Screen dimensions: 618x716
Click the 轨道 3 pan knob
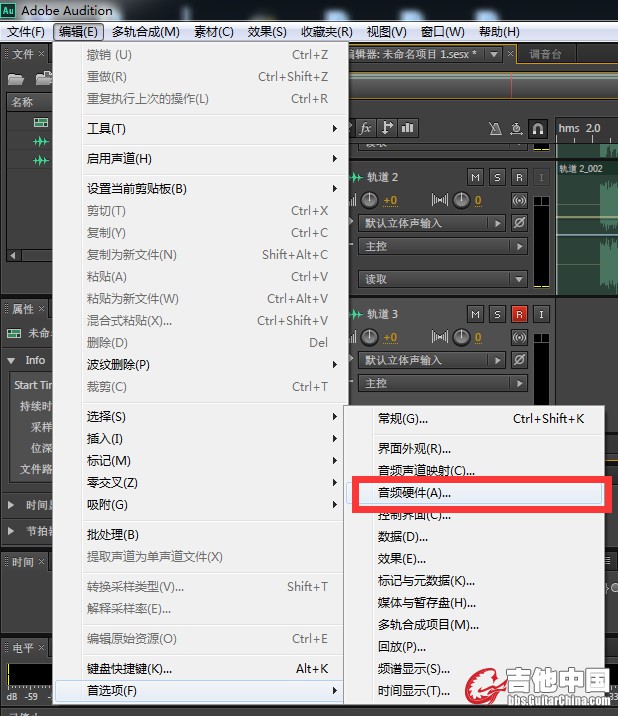click(461, 337)
